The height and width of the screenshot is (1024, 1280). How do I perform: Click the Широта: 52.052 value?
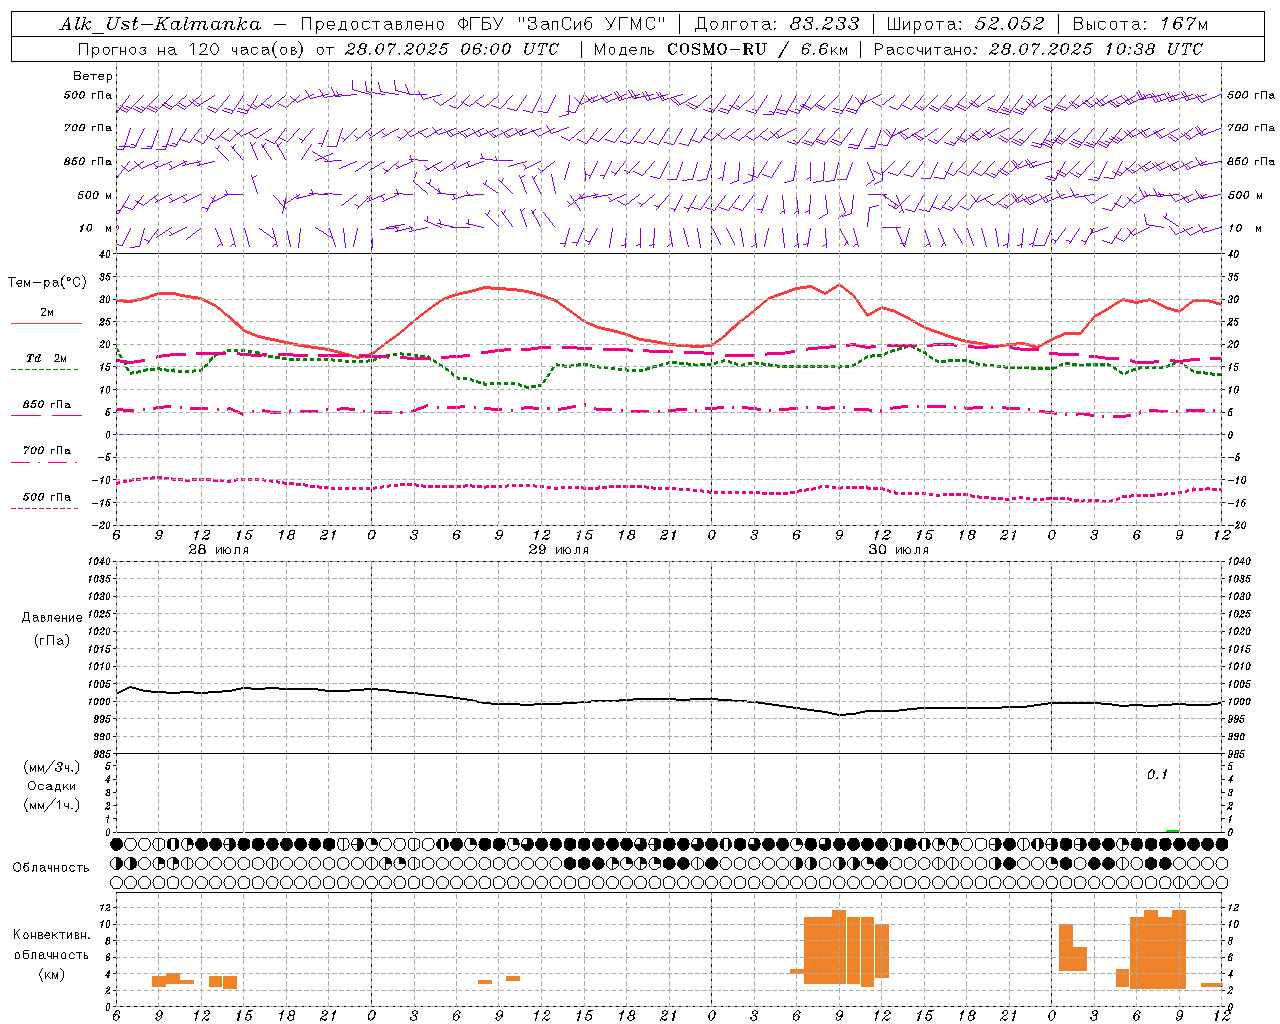click(x=966, y=24)
